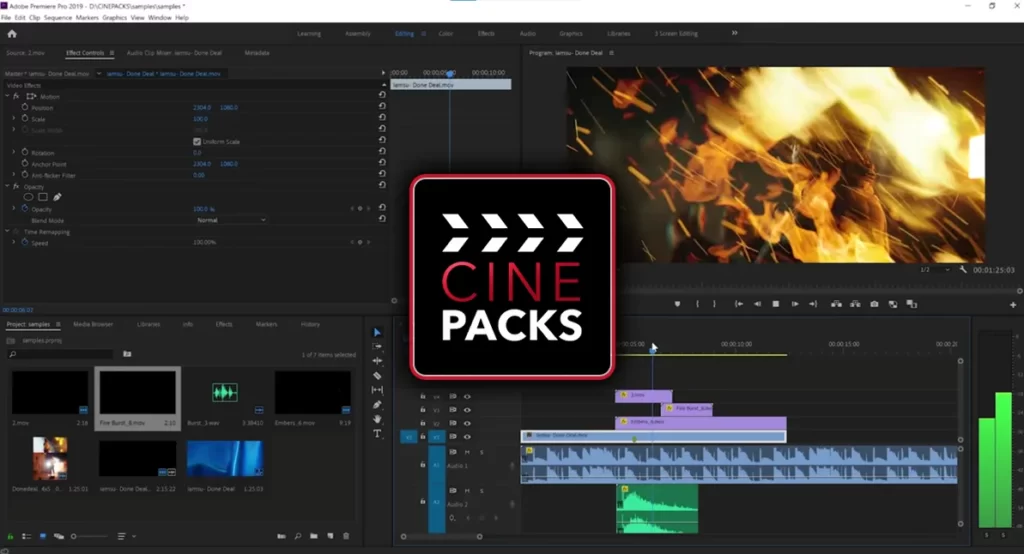1024x554 pixels.
Task: Open the playback resolution 1/2 dropdown
Action: click(x=935, y=270)
